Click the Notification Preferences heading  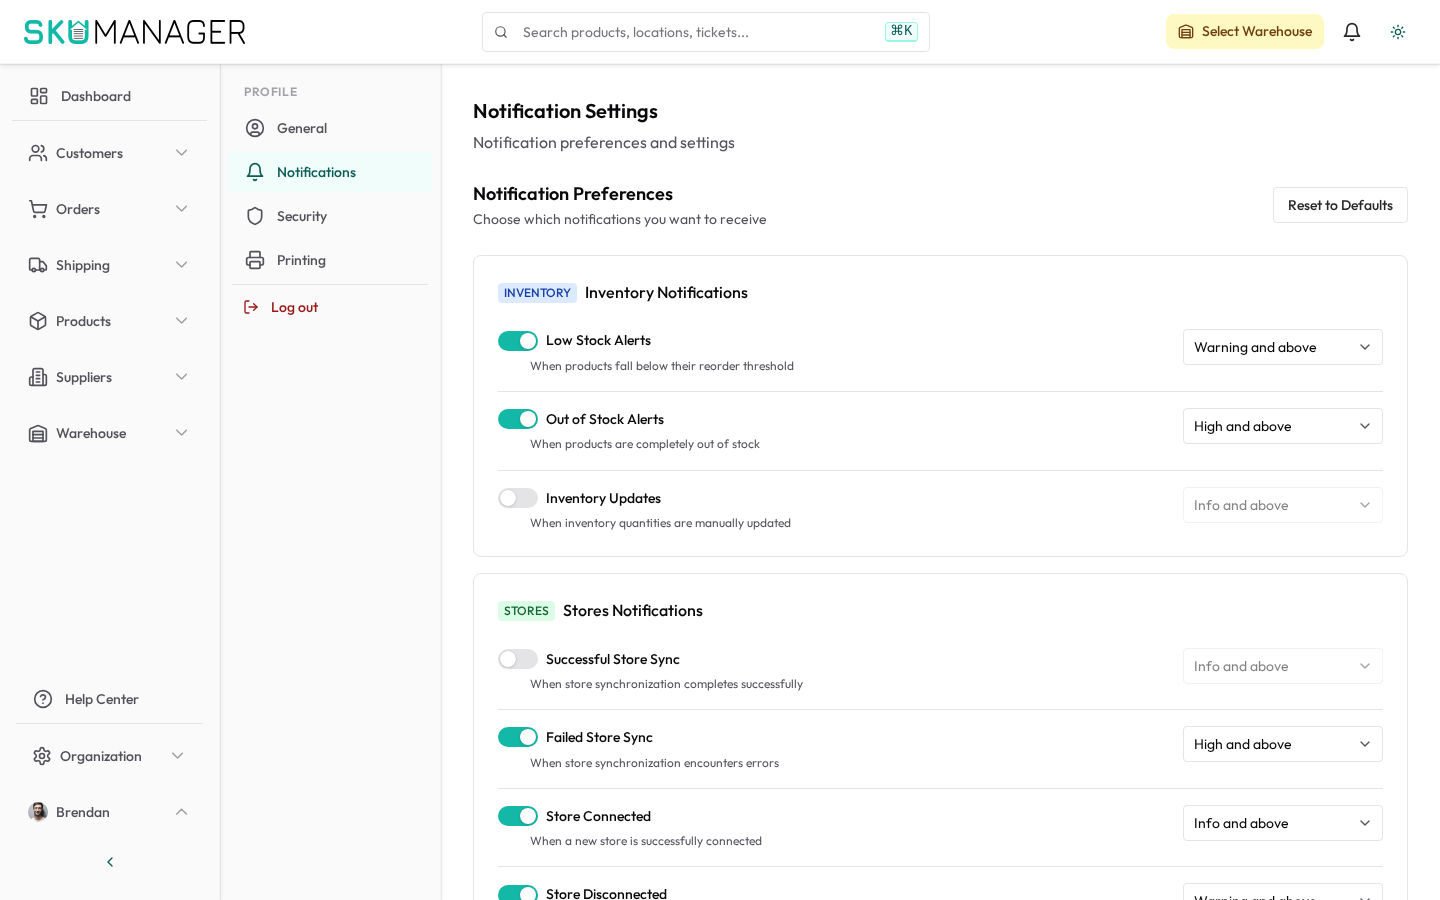(x=573, y=194)
